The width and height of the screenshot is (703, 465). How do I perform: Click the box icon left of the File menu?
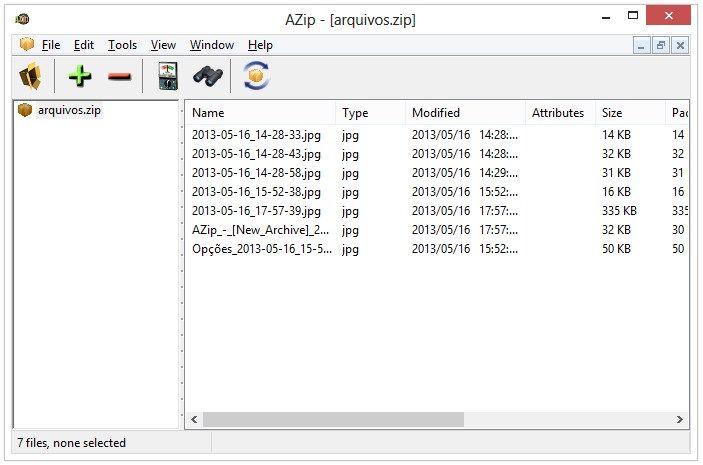(27, 44)
